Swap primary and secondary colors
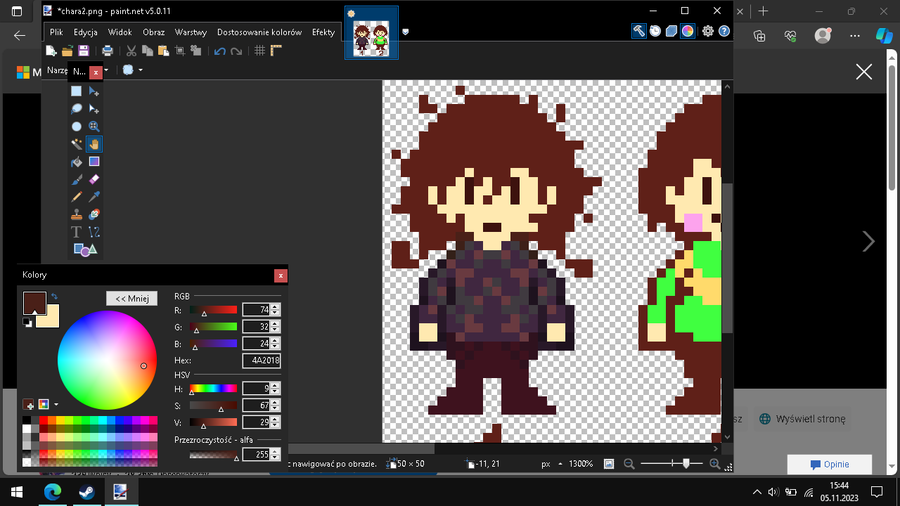The height and width of the screenshot is (506, 900). pyautogui.click(x=54, y=297)
